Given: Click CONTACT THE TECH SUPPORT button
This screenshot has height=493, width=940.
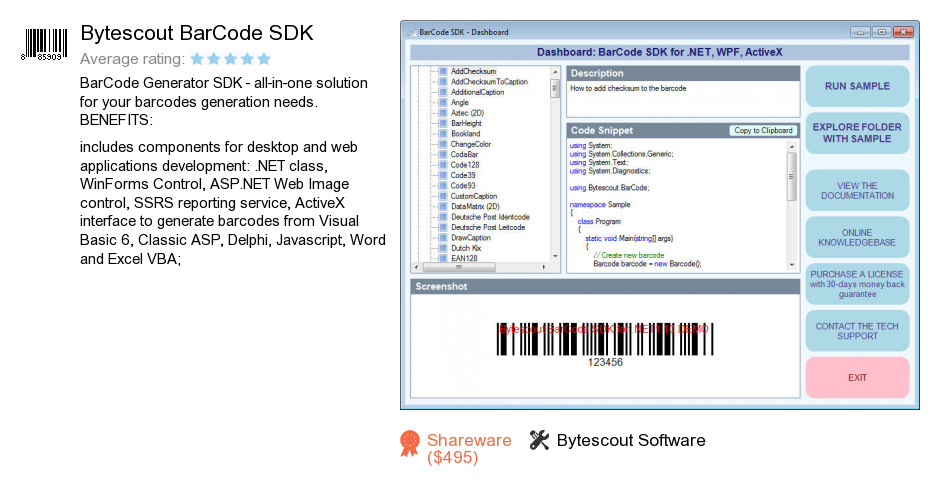Looking at the screenshot, I should point(857,331).
